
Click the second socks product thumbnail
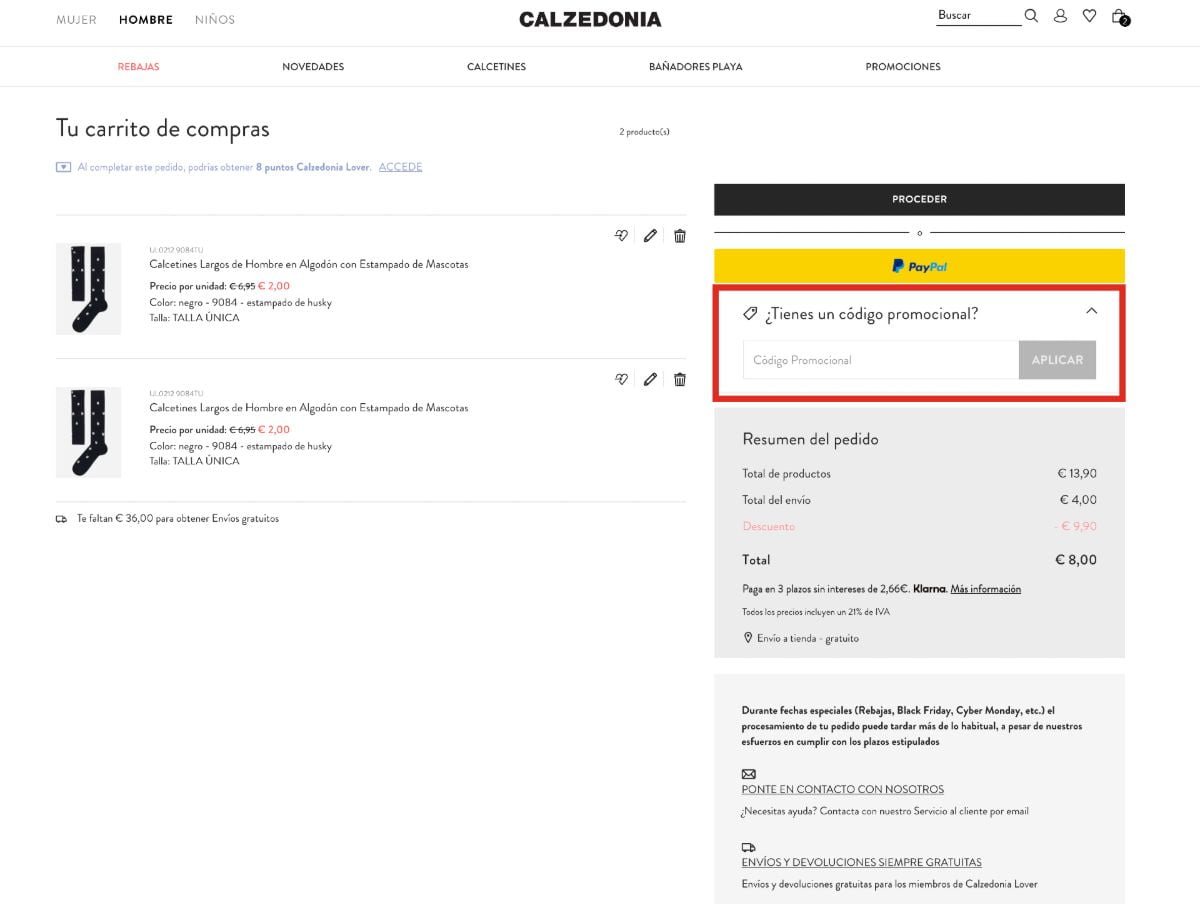tap(88, 432)
